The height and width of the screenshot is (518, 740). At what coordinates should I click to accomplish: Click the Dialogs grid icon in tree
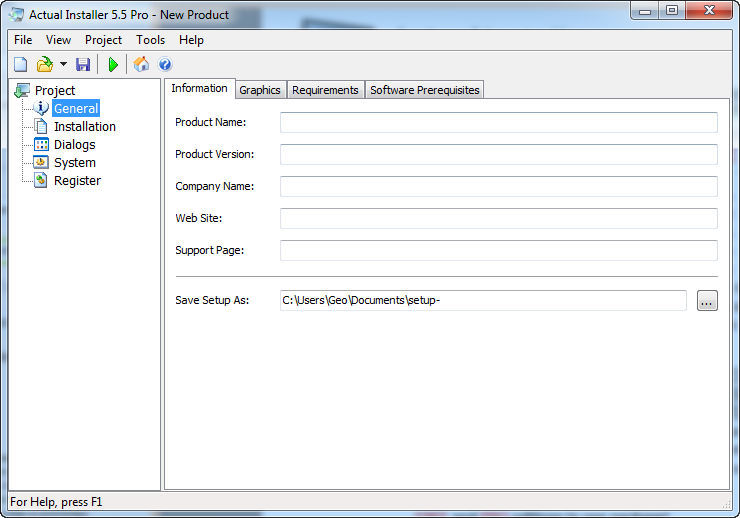tap(41, 144)
